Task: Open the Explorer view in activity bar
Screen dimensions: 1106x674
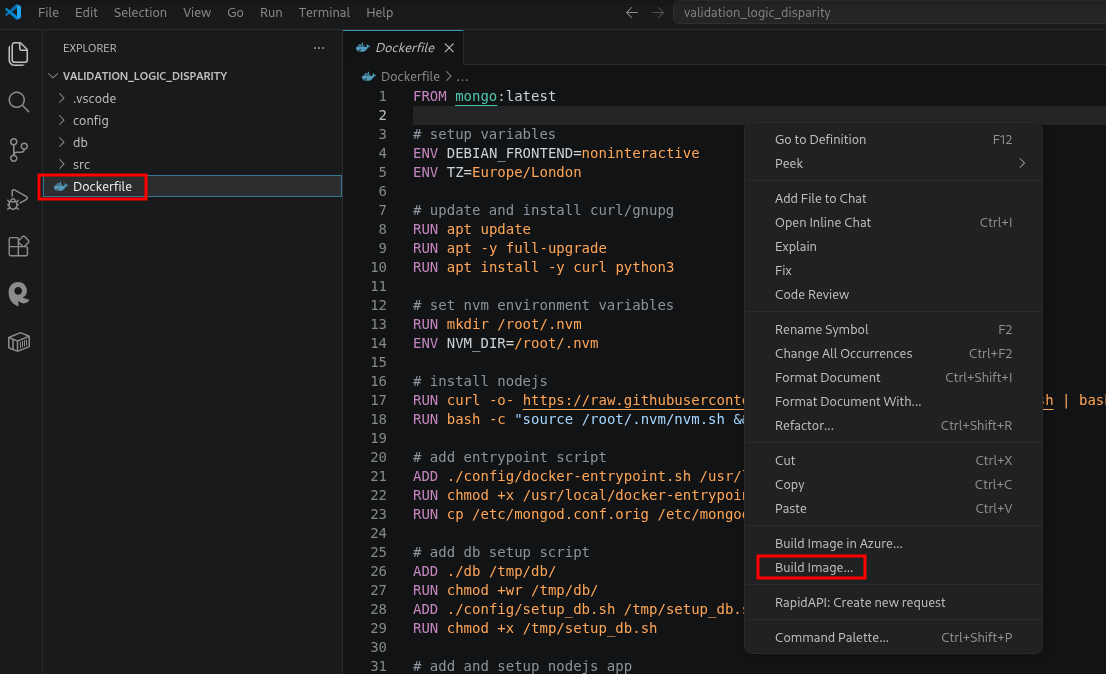Action: pos(18,54)
